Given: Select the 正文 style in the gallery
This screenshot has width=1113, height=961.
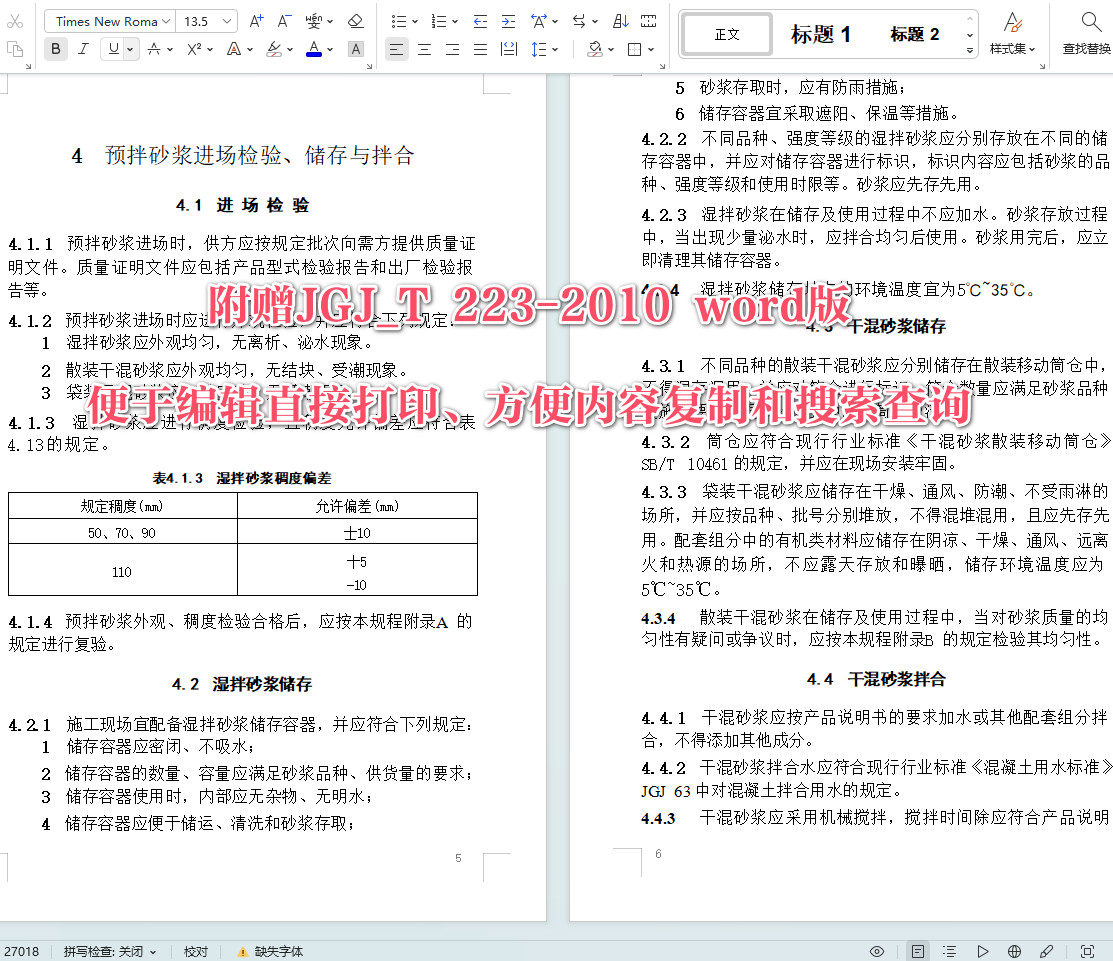Looking at the screenshot, I should click(726, 34).
